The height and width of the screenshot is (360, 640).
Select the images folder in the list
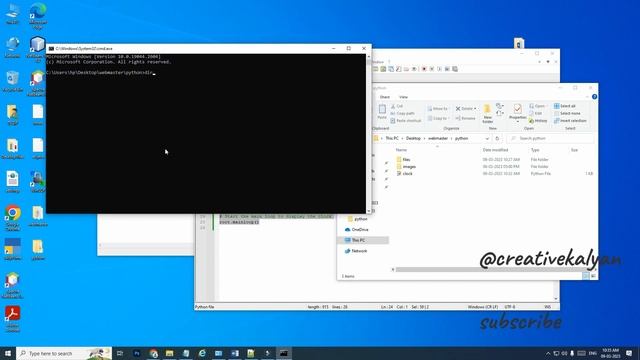(409, 167)
